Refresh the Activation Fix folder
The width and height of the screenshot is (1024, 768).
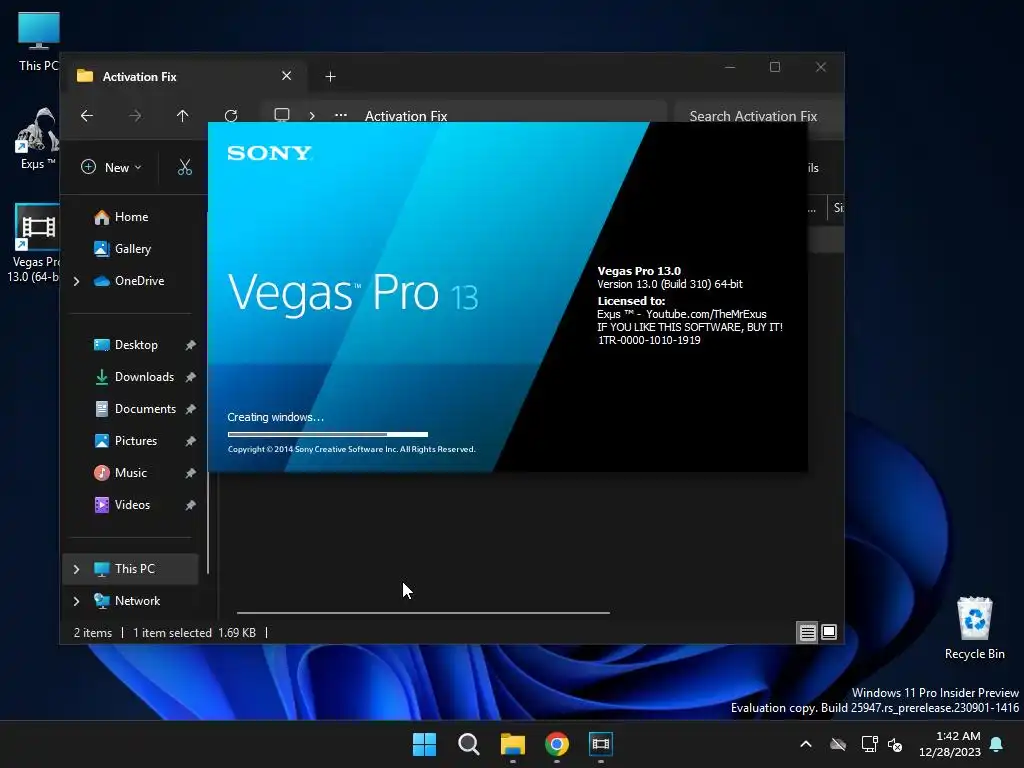(231, 116)
